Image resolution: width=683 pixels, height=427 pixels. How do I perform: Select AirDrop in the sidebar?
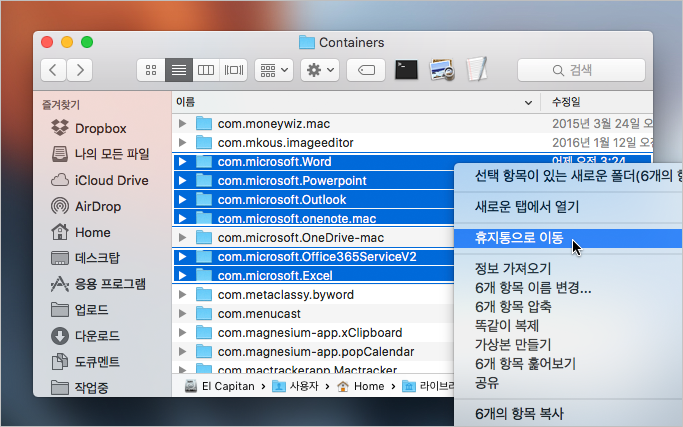pos(86,206)
